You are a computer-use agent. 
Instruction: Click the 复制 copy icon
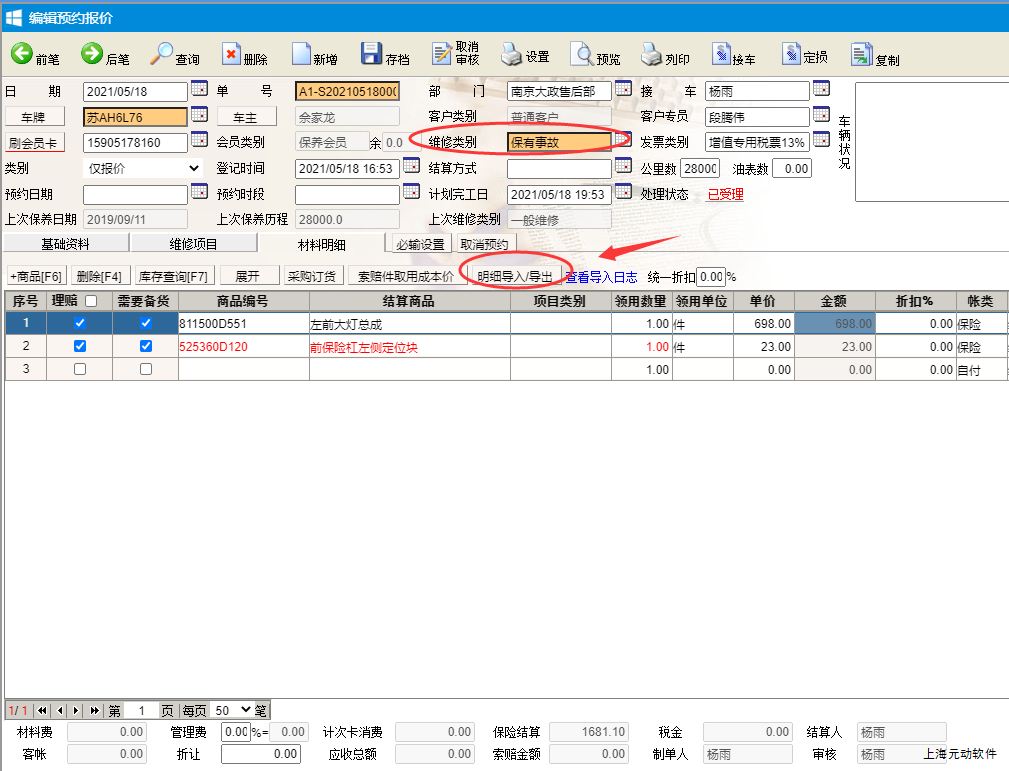coord(862,55)
